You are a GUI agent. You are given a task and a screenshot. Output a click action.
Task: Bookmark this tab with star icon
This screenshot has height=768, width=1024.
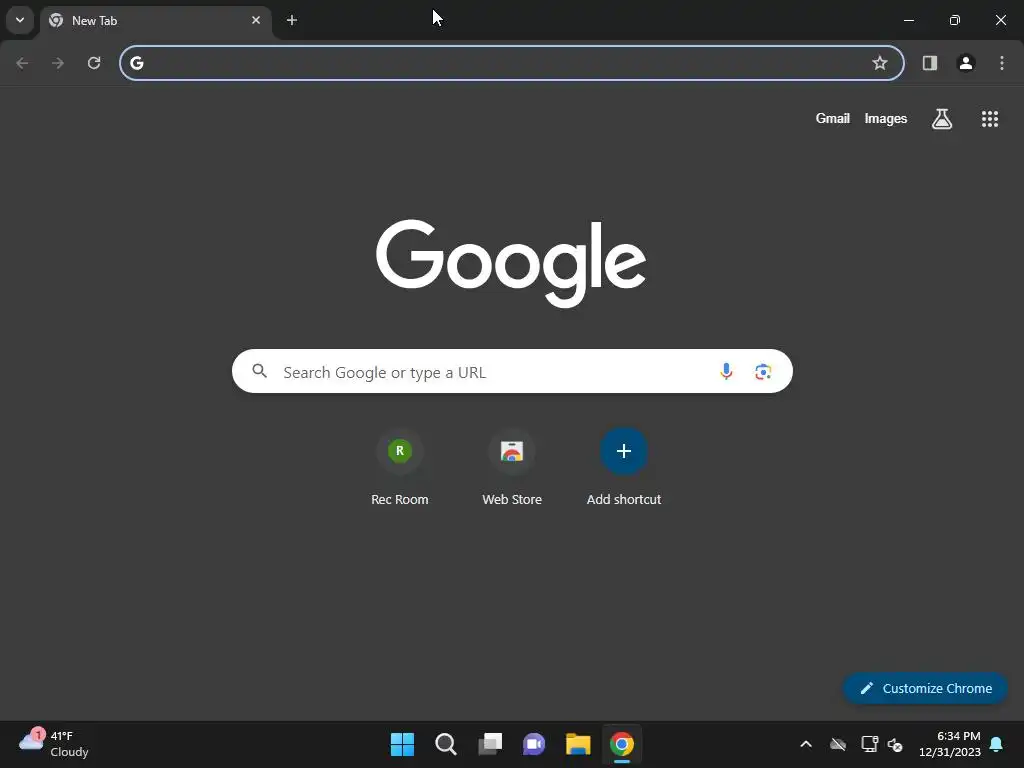880,63
